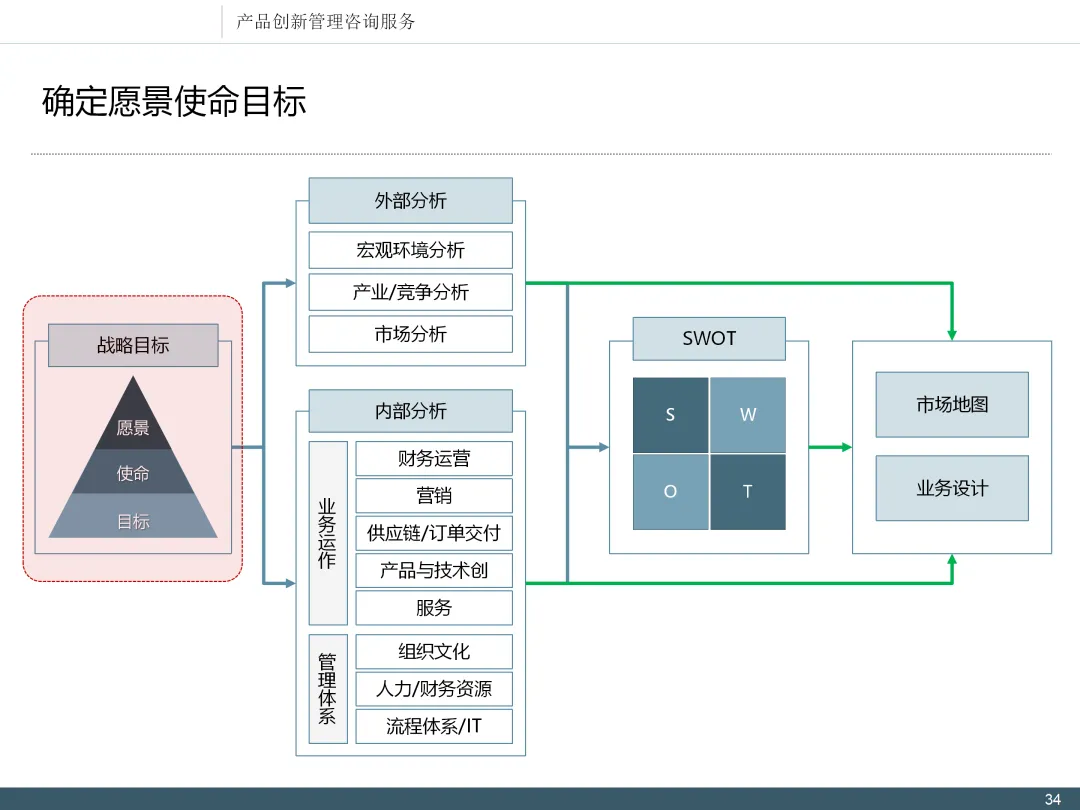Select the 人力/财务资源 box
1080x810 pixels.
[x=434, y=689]
